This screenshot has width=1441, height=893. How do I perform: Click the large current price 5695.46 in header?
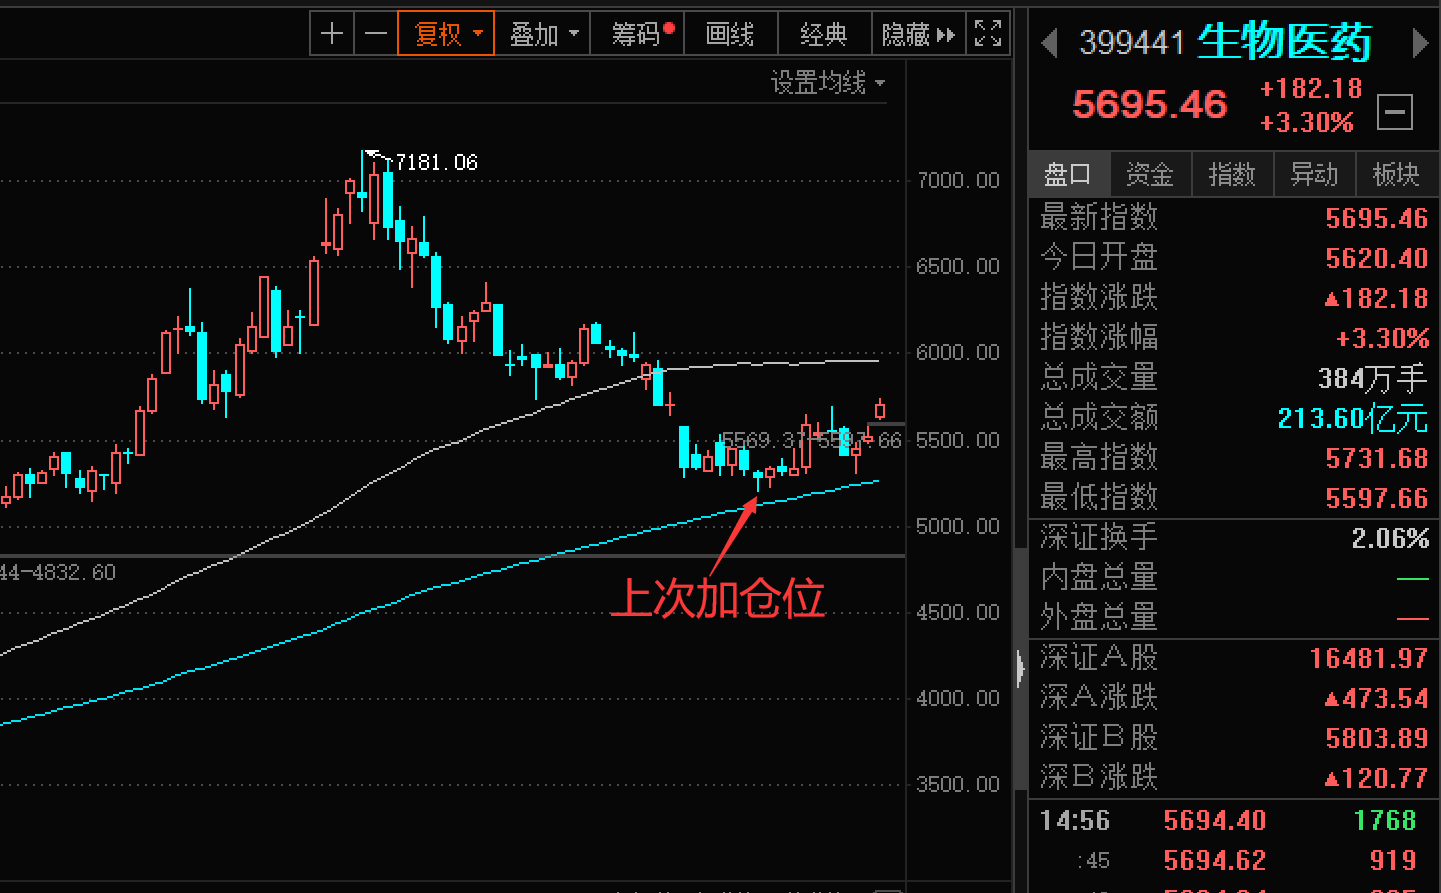tap(1150, 104)
